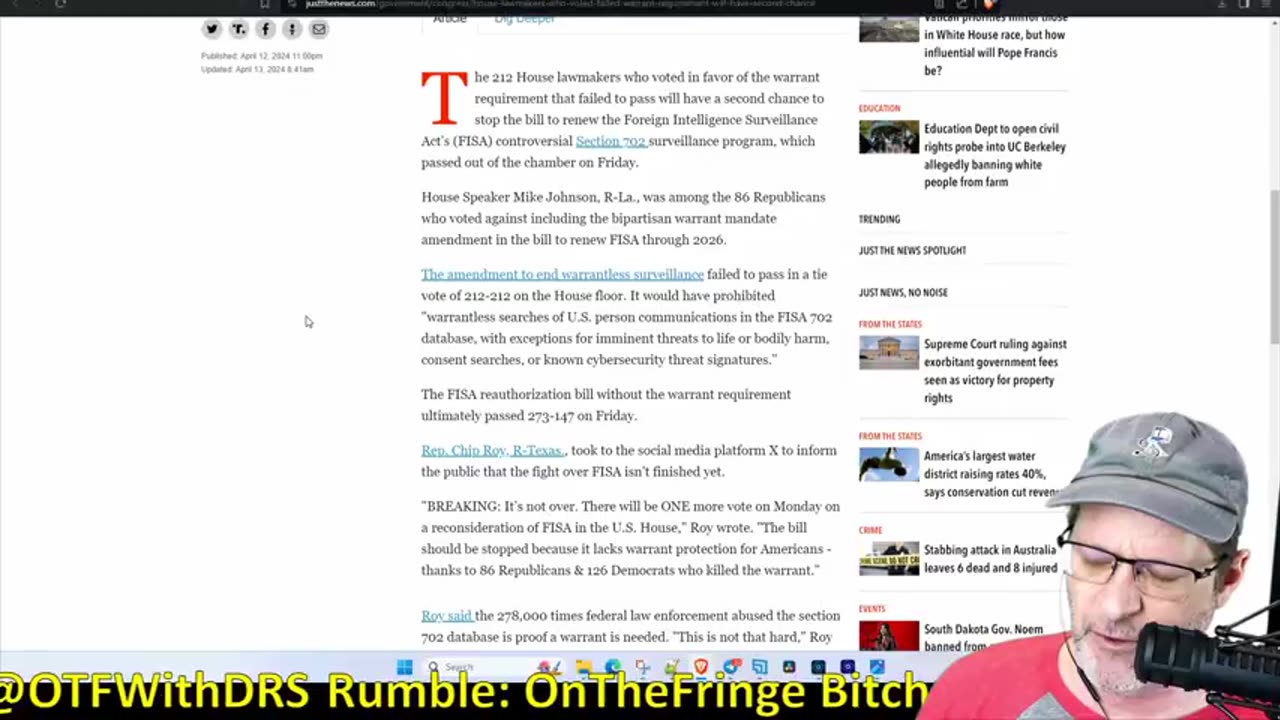Share the article by email

(x=318, y=29)
